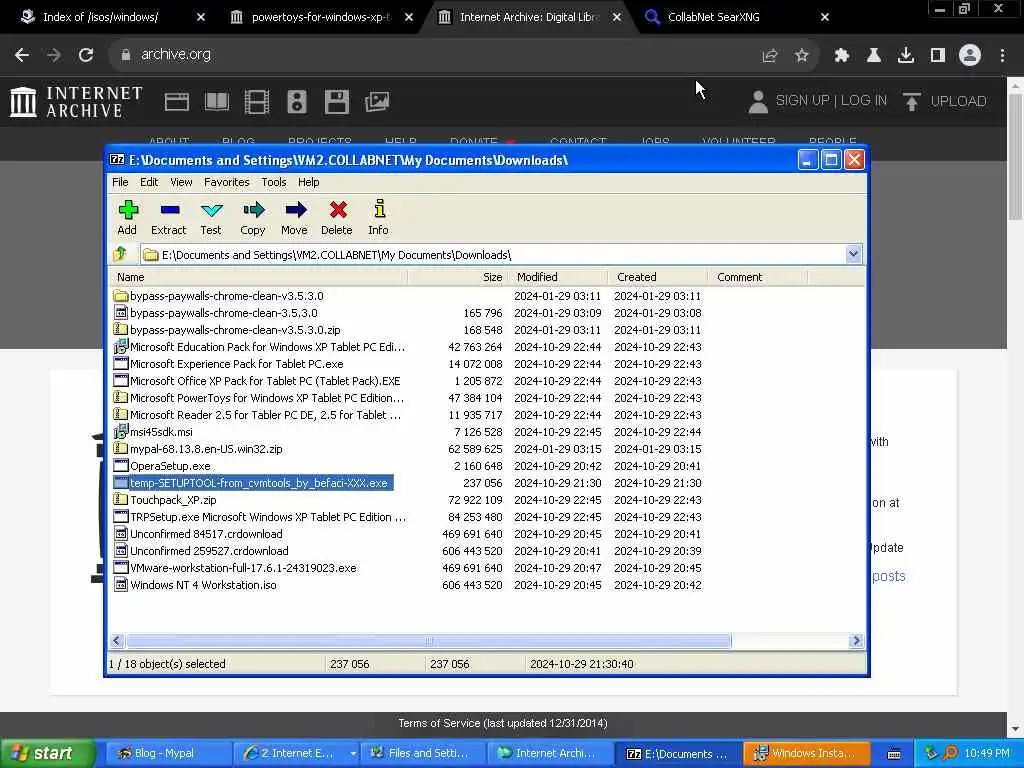Open the Favorites menu in 7-Zip
This screenshot has width=1024, height=768.
point(227,182)
